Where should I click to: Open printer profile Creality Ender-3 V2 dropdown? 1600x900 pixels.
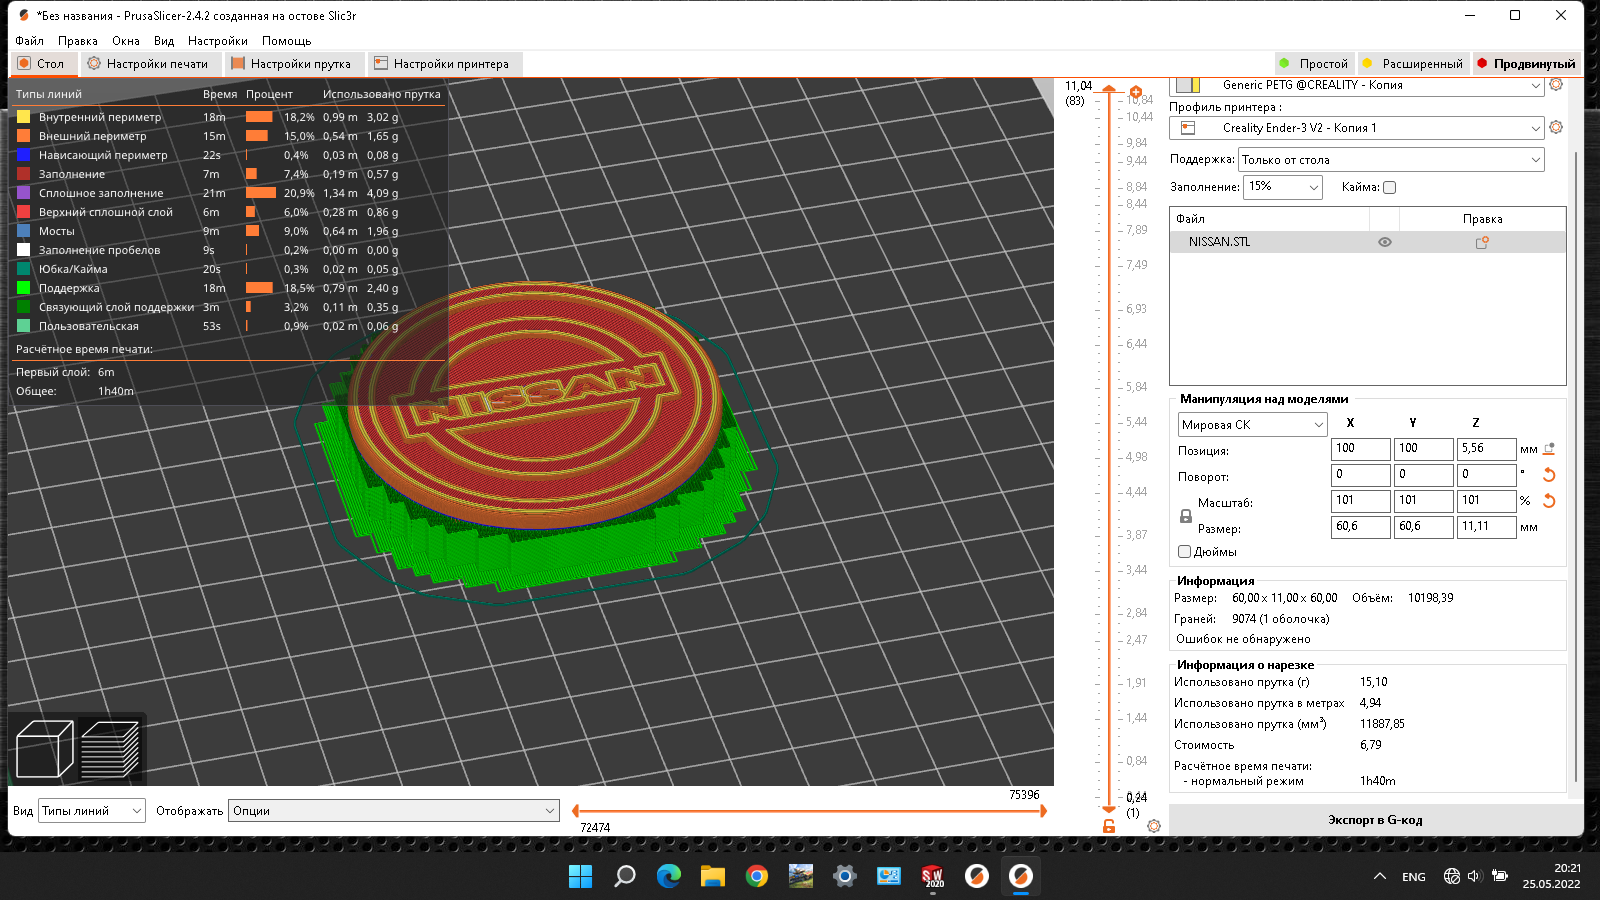click(x=1357, y=128)
